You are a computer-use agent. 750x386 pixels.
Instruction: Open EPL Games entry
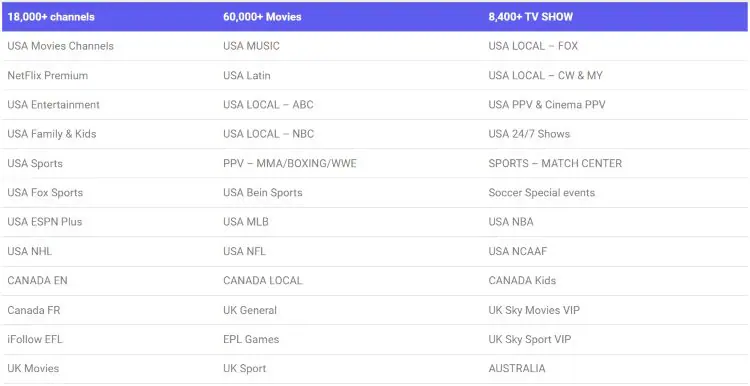click(x=251, y=340)
